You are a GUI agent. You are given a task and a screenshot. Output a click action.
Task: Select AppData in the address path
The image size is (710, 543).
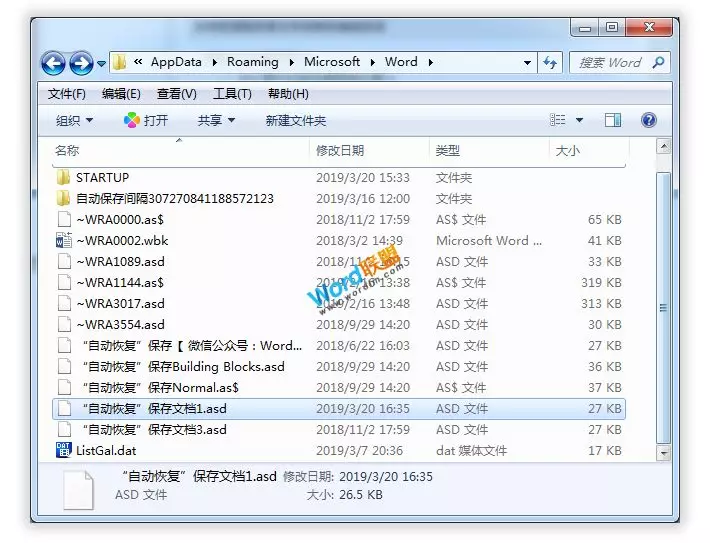176,62
